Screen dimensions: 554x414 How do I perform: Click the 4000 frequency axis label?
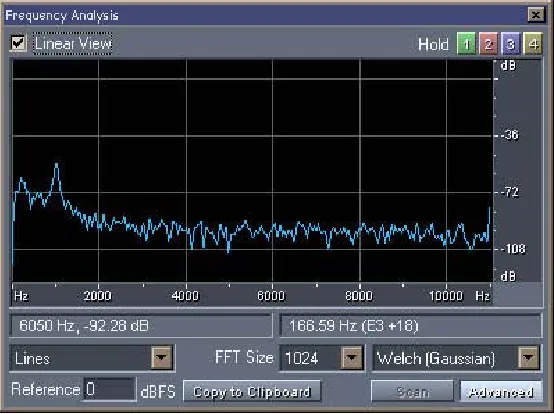(x=185, y=295)
